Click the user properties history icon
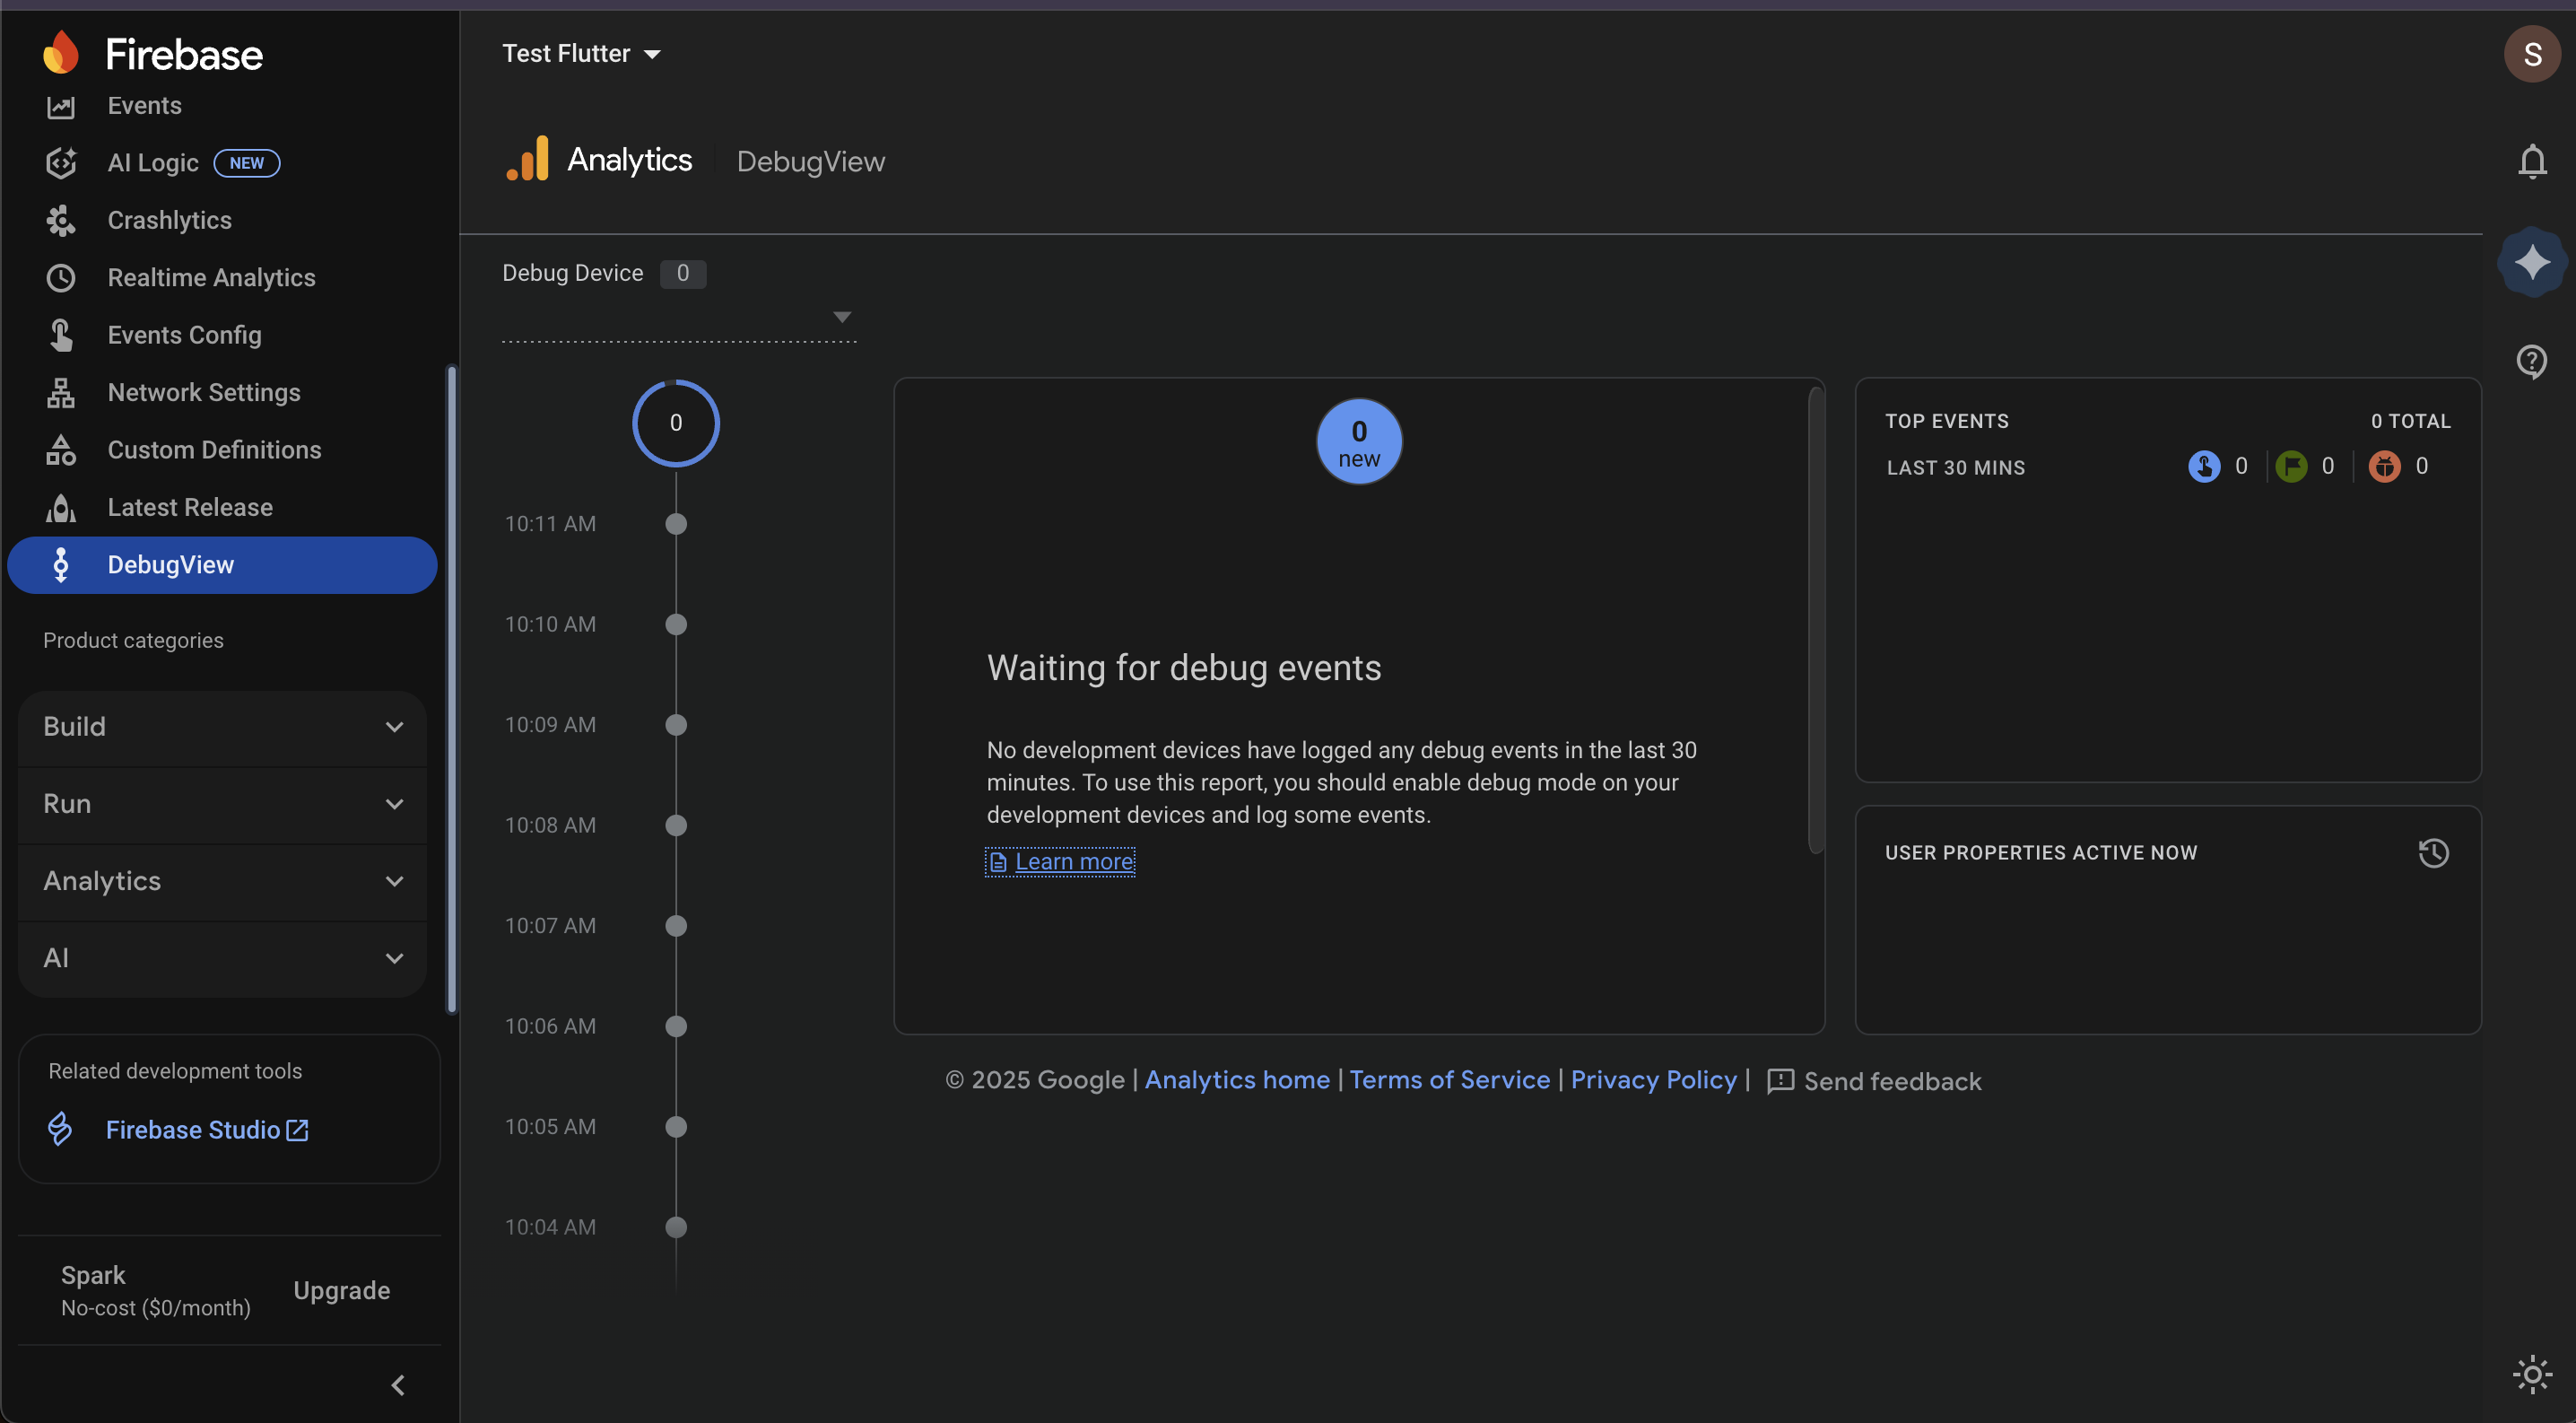 click(2433, 853)
